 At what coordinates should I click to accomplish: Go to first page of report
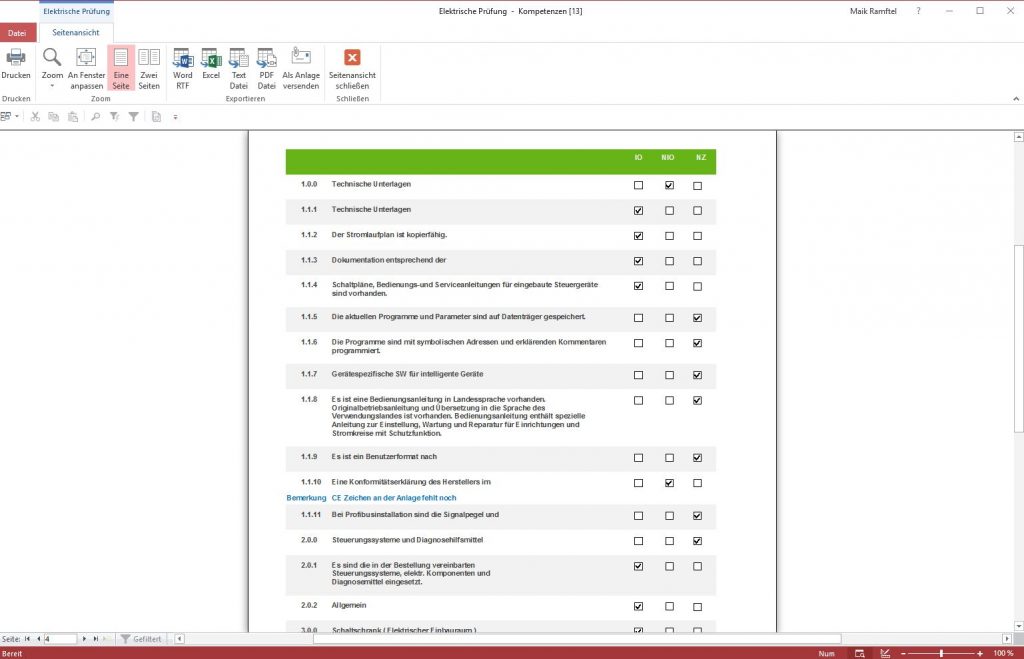tap(27, 639)
